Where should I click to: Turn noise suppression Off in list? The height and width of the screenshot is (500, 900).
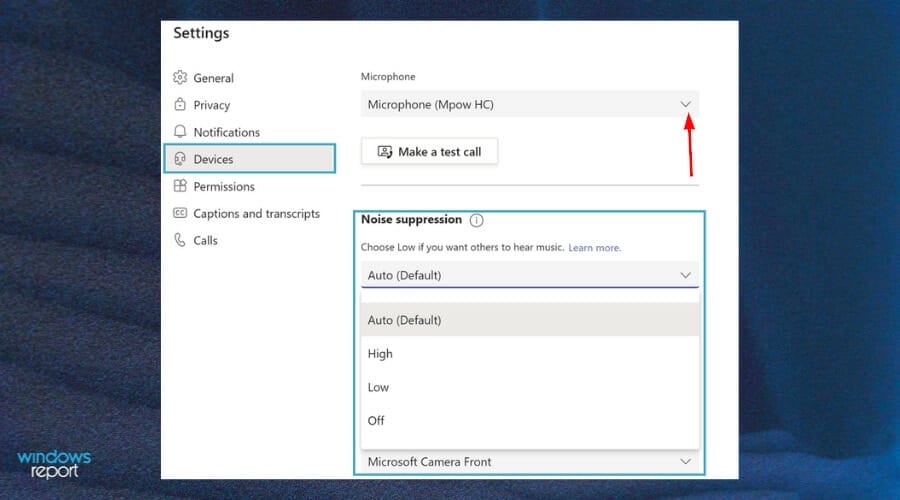click(x=530, y=420)
